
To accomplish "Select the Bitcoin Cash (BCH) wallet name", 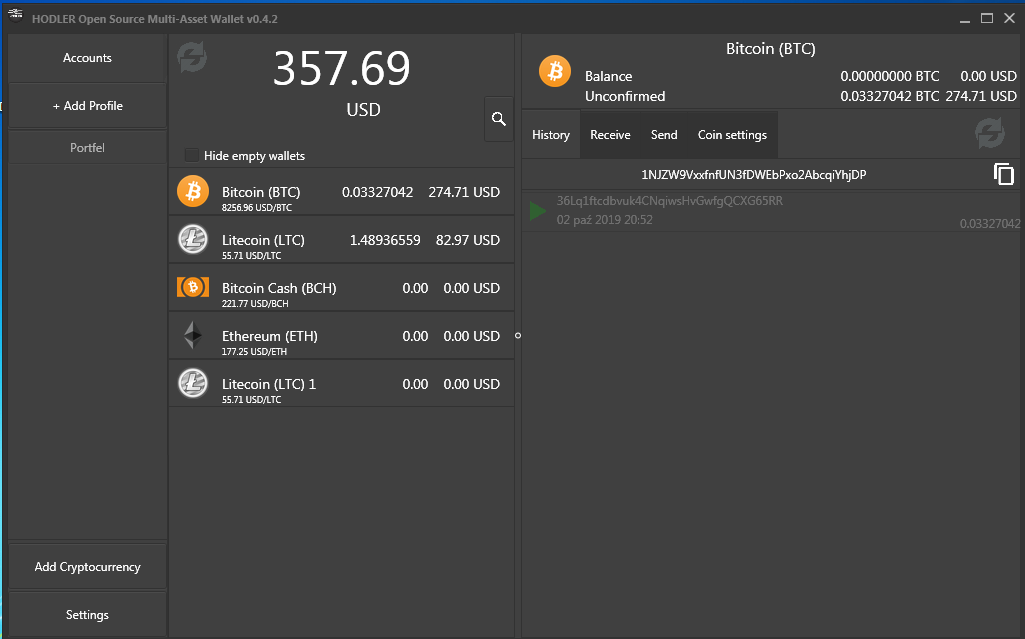I will point(279,288).
